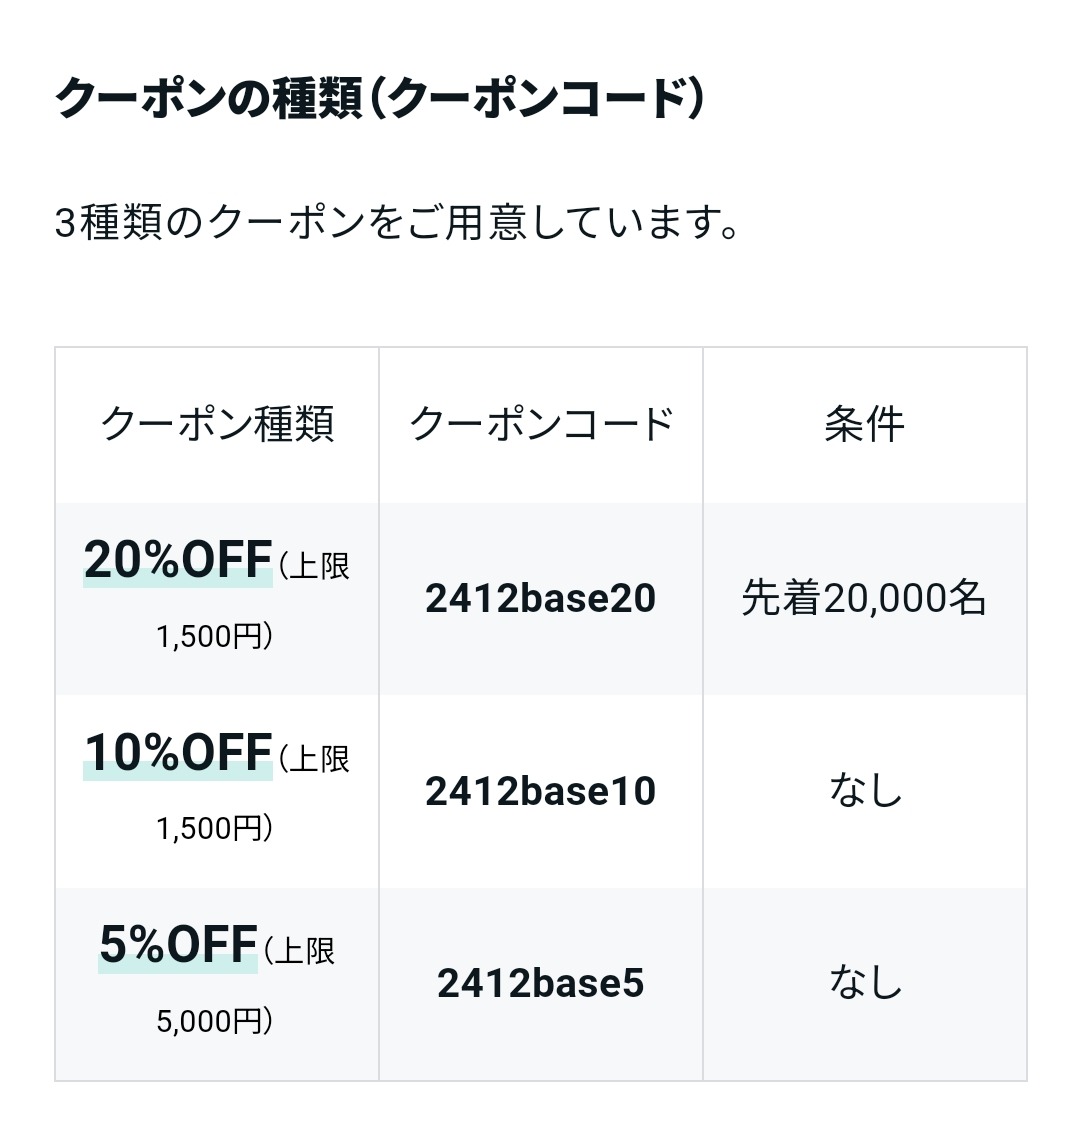Click the heading クーポンの種類（クーポンコード）
The width and height of the screenshot is (1080, 1143).
coord(380,98)
